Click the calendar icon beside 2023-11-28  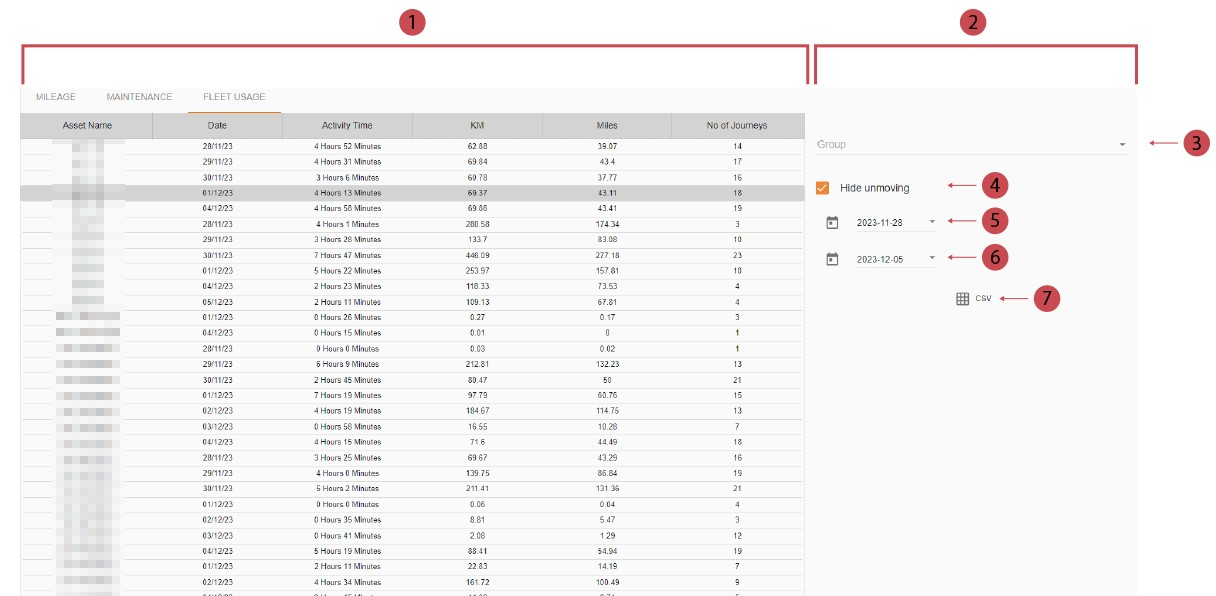832,222
